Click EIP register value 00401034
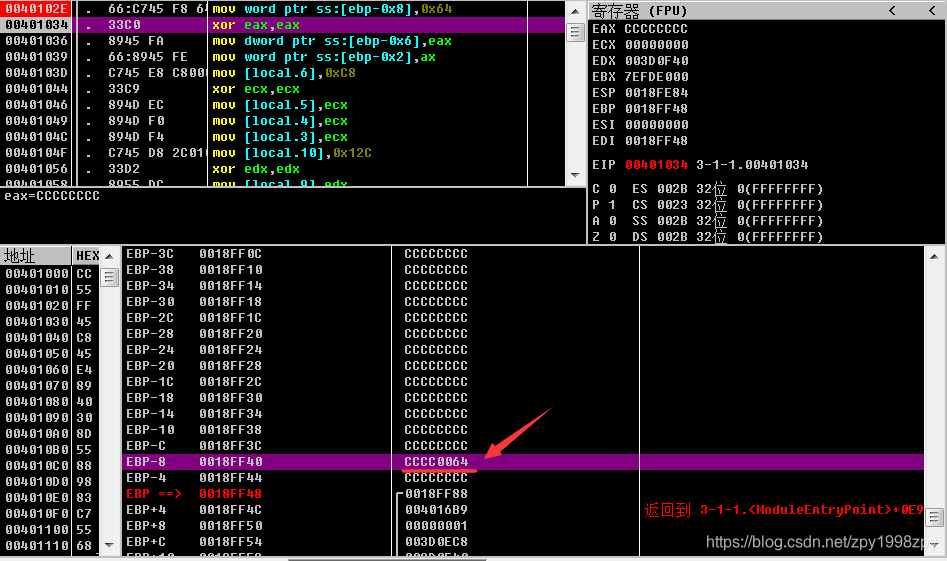 tap(656, 164)
